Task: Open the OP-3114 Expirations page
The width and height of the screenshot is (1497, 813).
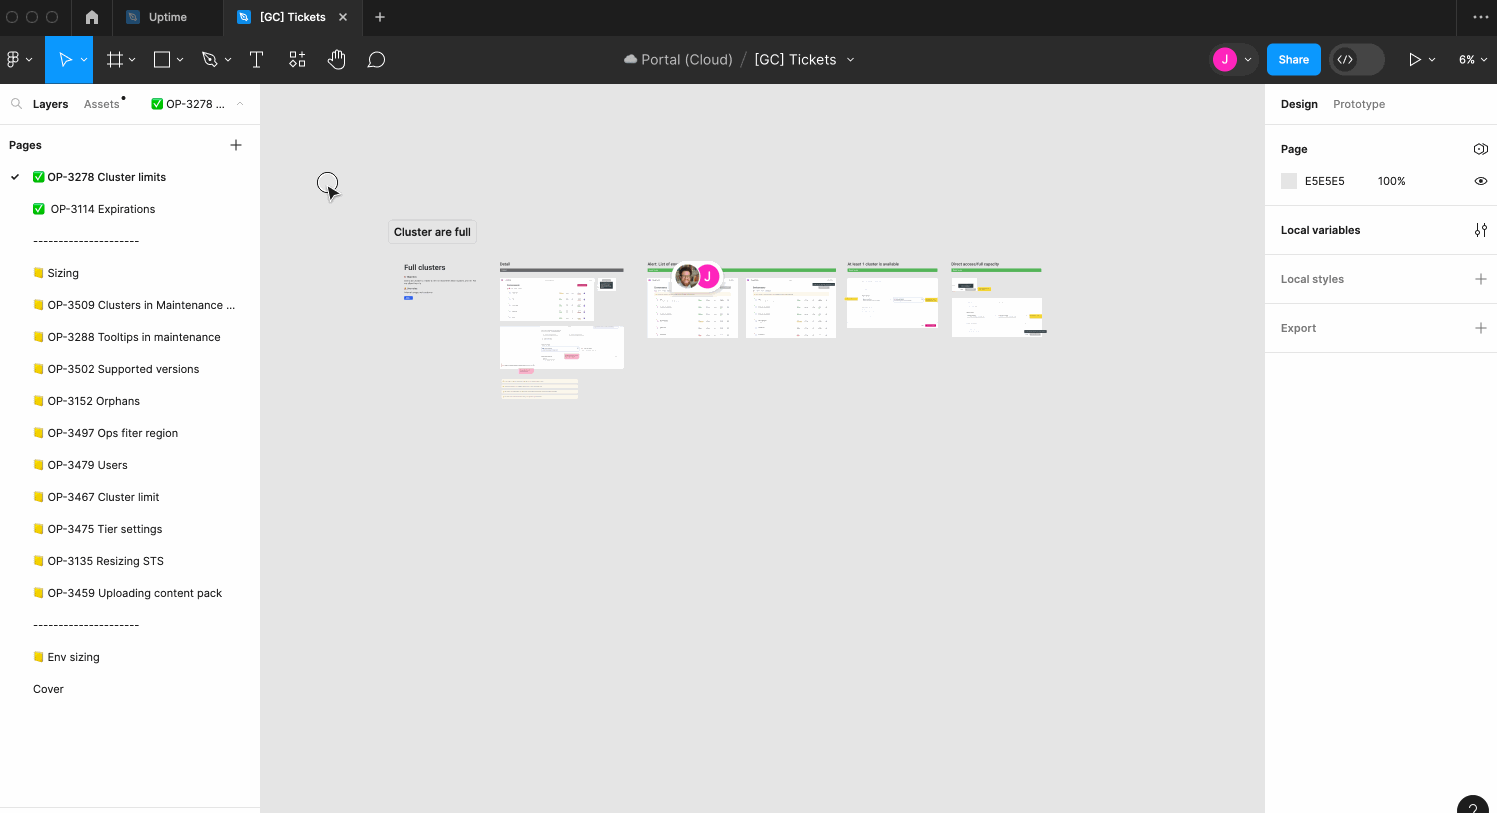Action: coord(103,209)
